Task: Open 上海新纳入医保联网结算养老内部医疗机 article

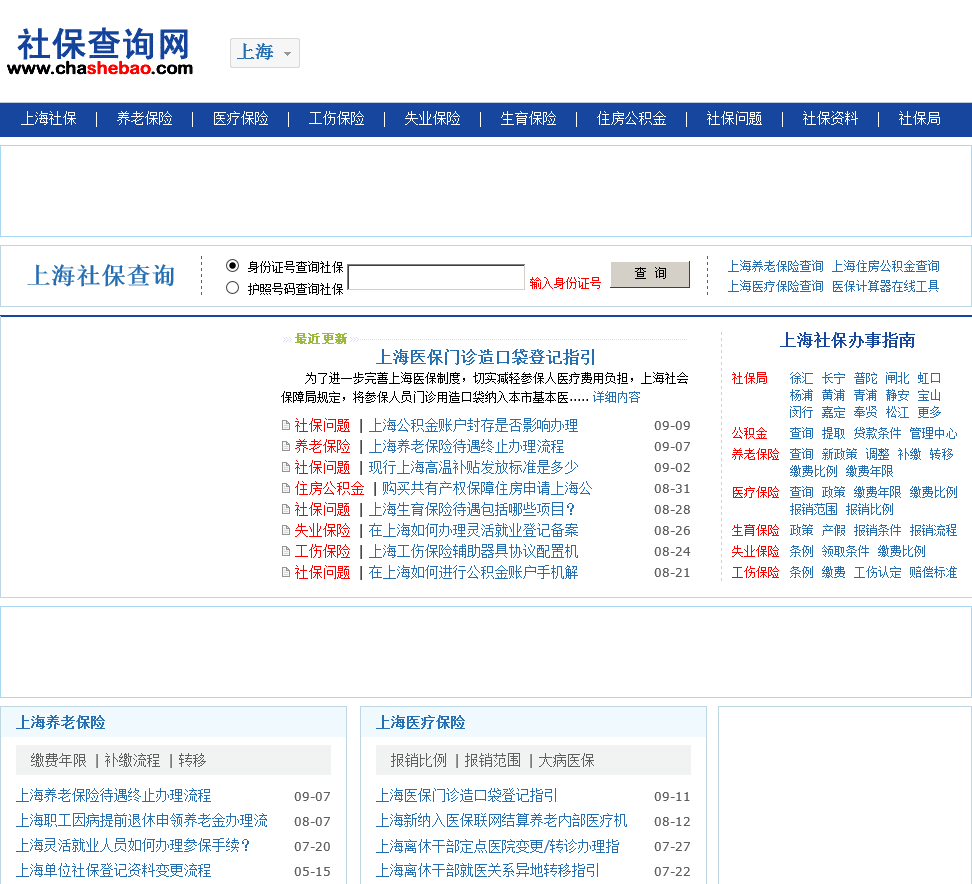Action: tap(501, 821)
